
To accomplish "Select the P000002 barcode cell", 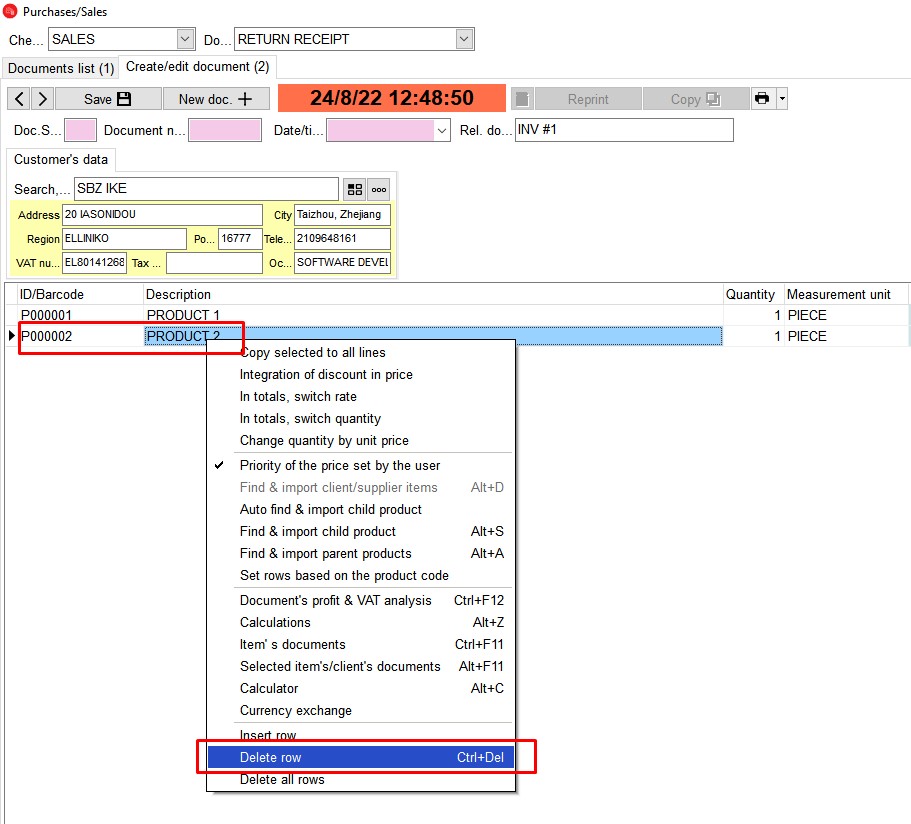I will (x=80, y=336).
